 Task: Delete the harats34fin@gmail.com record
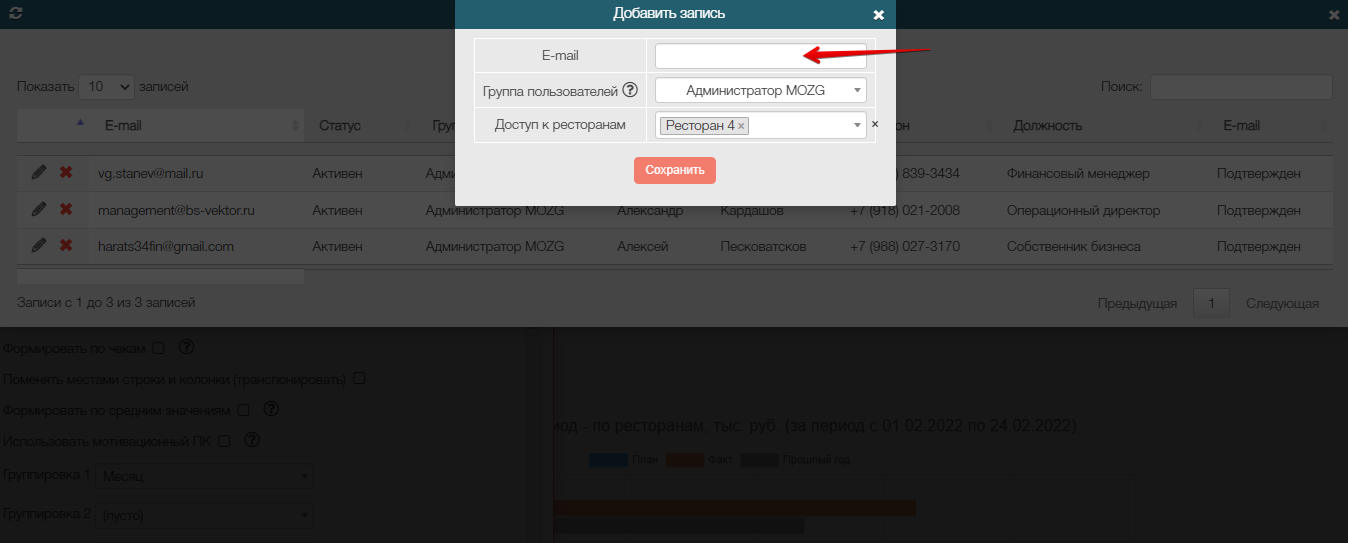click(x=66, y=246)
